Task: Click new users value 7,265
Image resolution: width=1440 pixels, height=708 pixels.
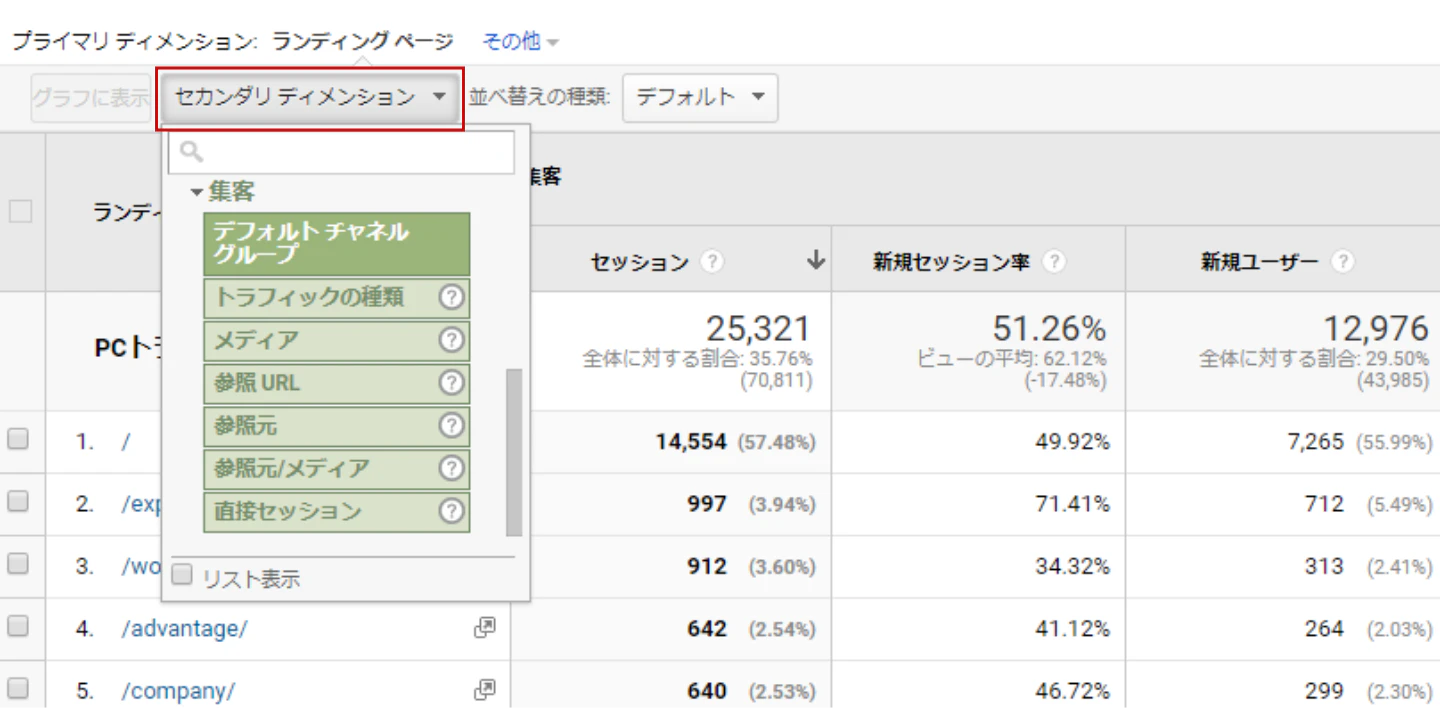Action: coord(1315,441)
